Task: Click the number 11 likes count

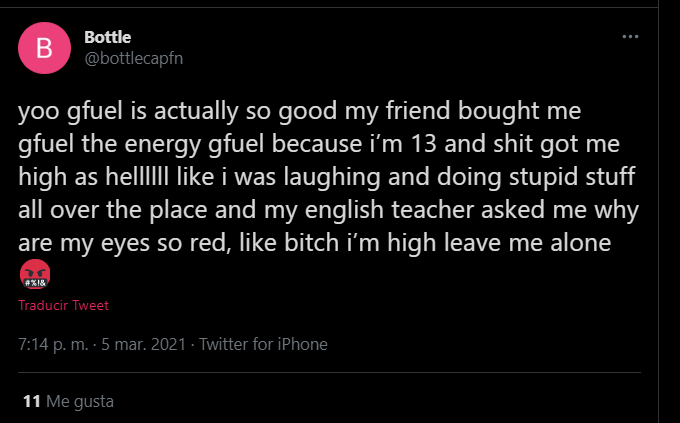Action: click(x=30, y=402)
